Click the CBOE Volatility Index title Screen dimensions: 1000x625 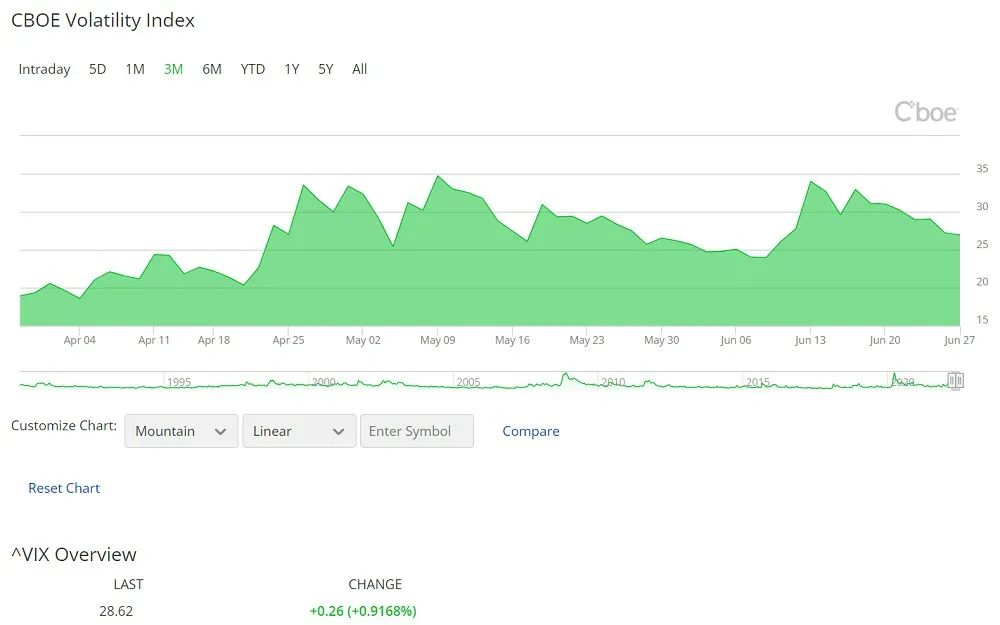[103, 20]
